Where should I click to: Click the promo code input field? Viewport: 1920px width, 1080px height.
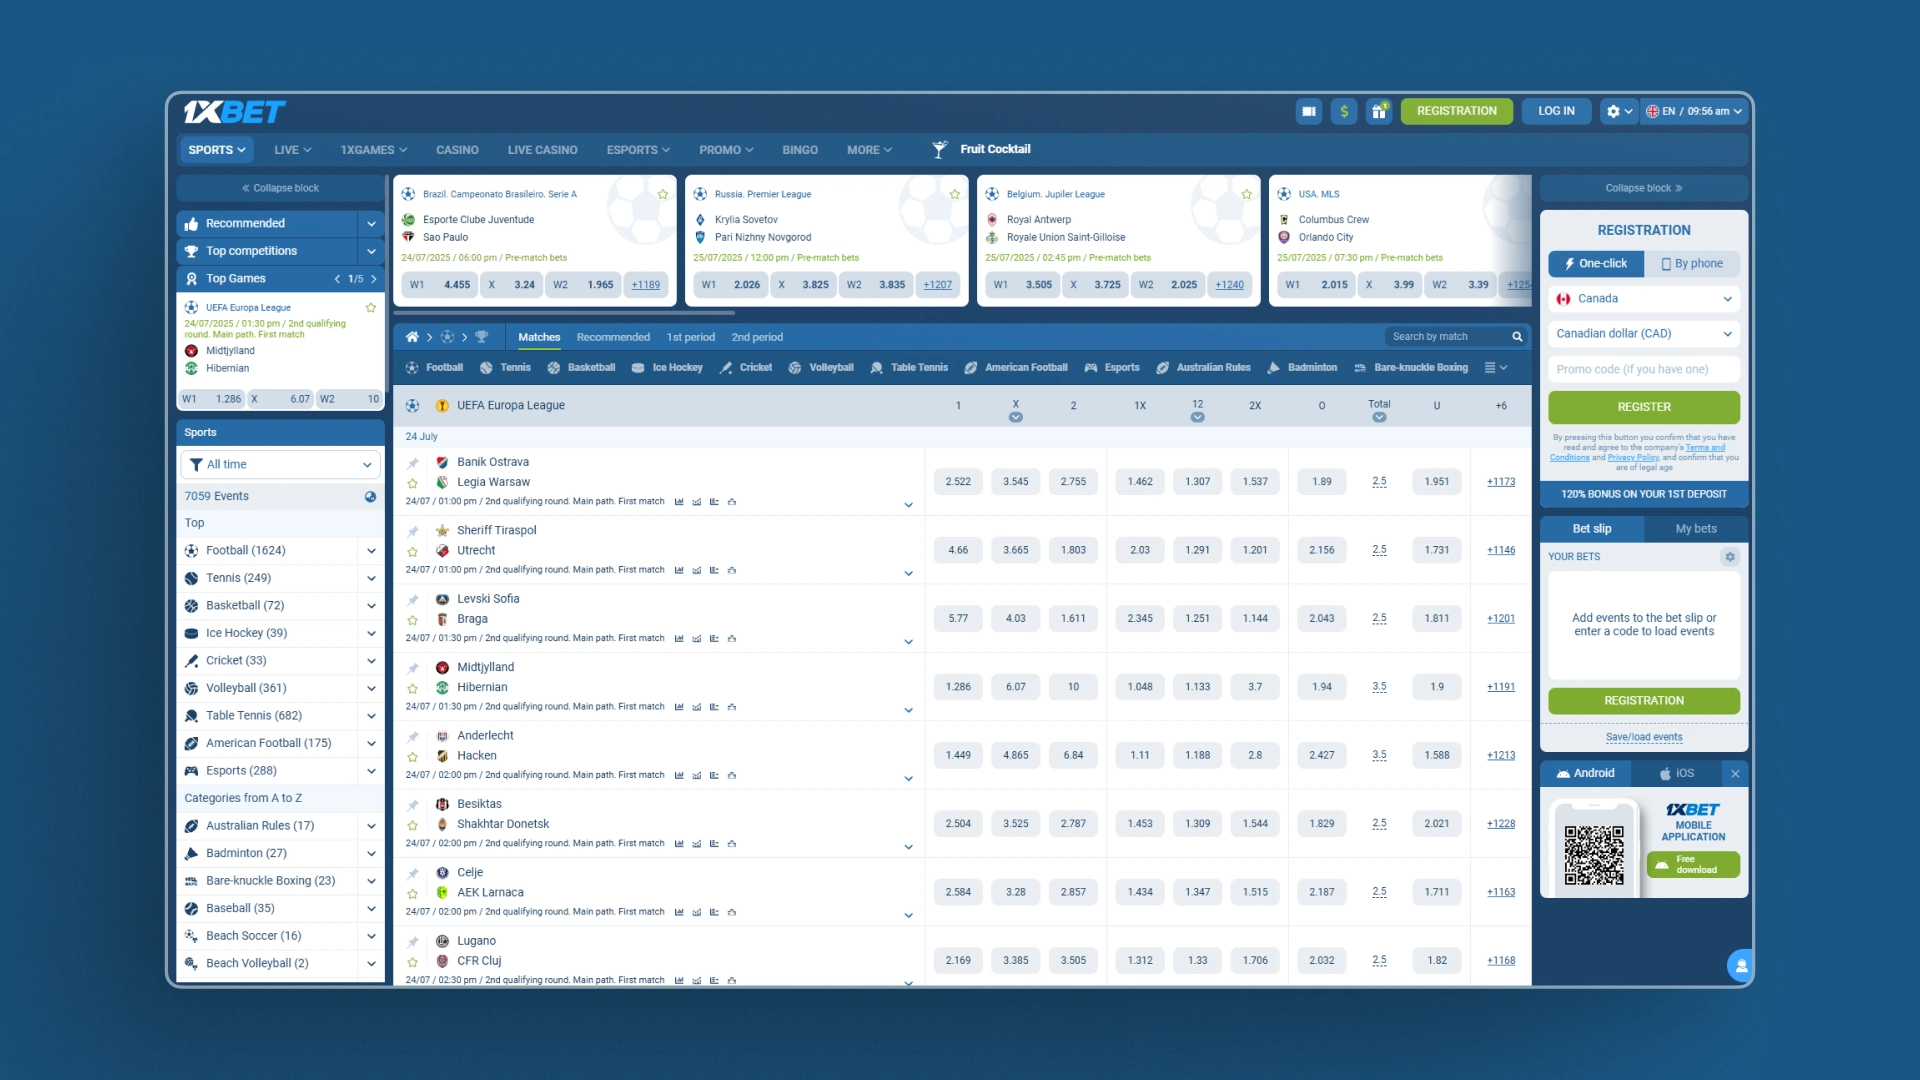tap(1644, 370)
